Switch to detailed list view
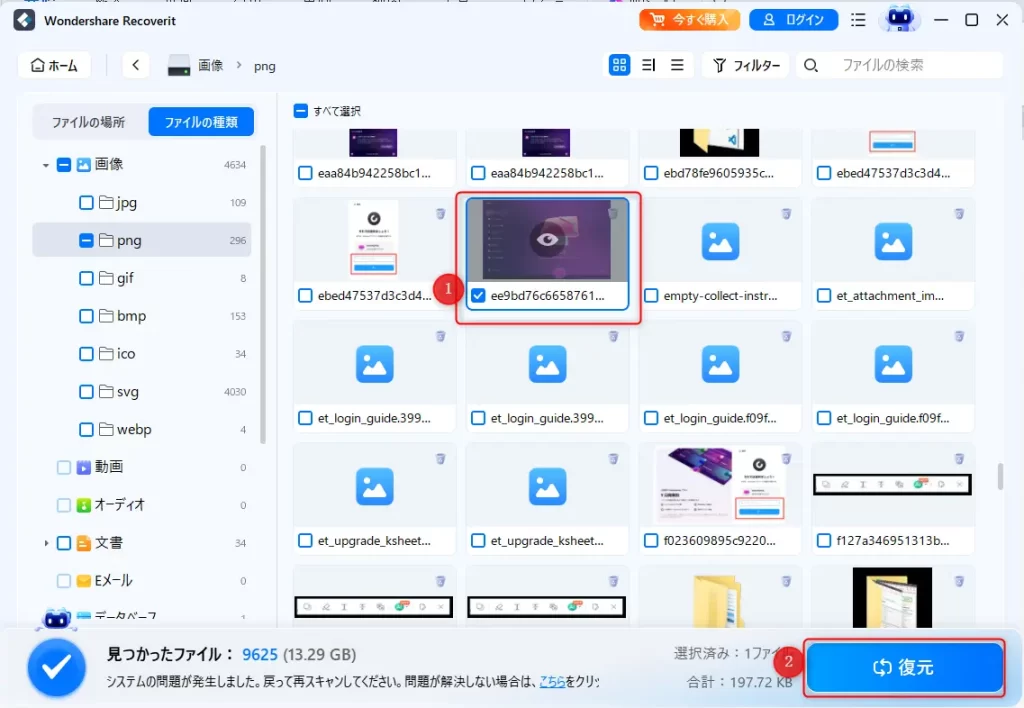Image resolution: width=1024 pixels, height=708 pixels. tap(647, 64)
